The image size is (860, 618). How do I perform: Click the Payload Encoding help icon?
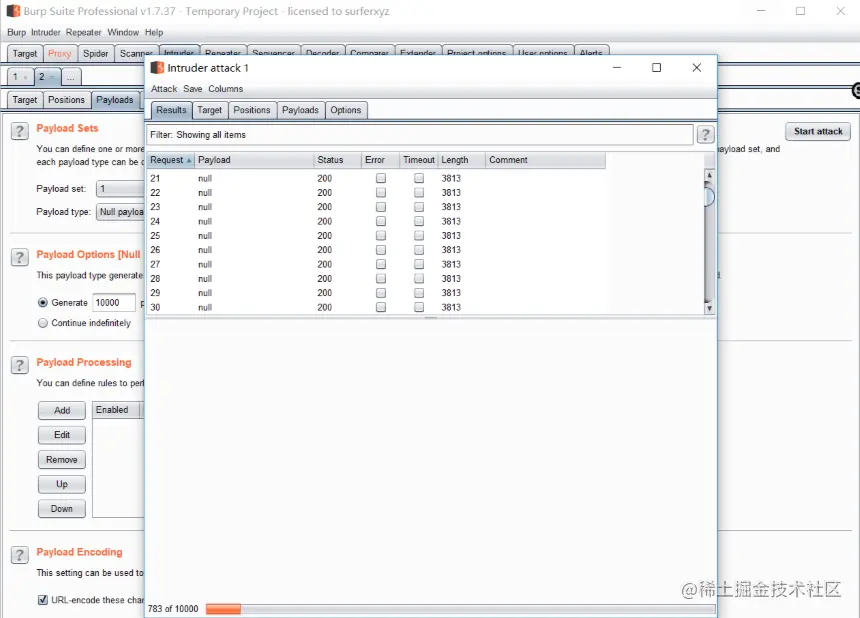(x=20, y=555)
